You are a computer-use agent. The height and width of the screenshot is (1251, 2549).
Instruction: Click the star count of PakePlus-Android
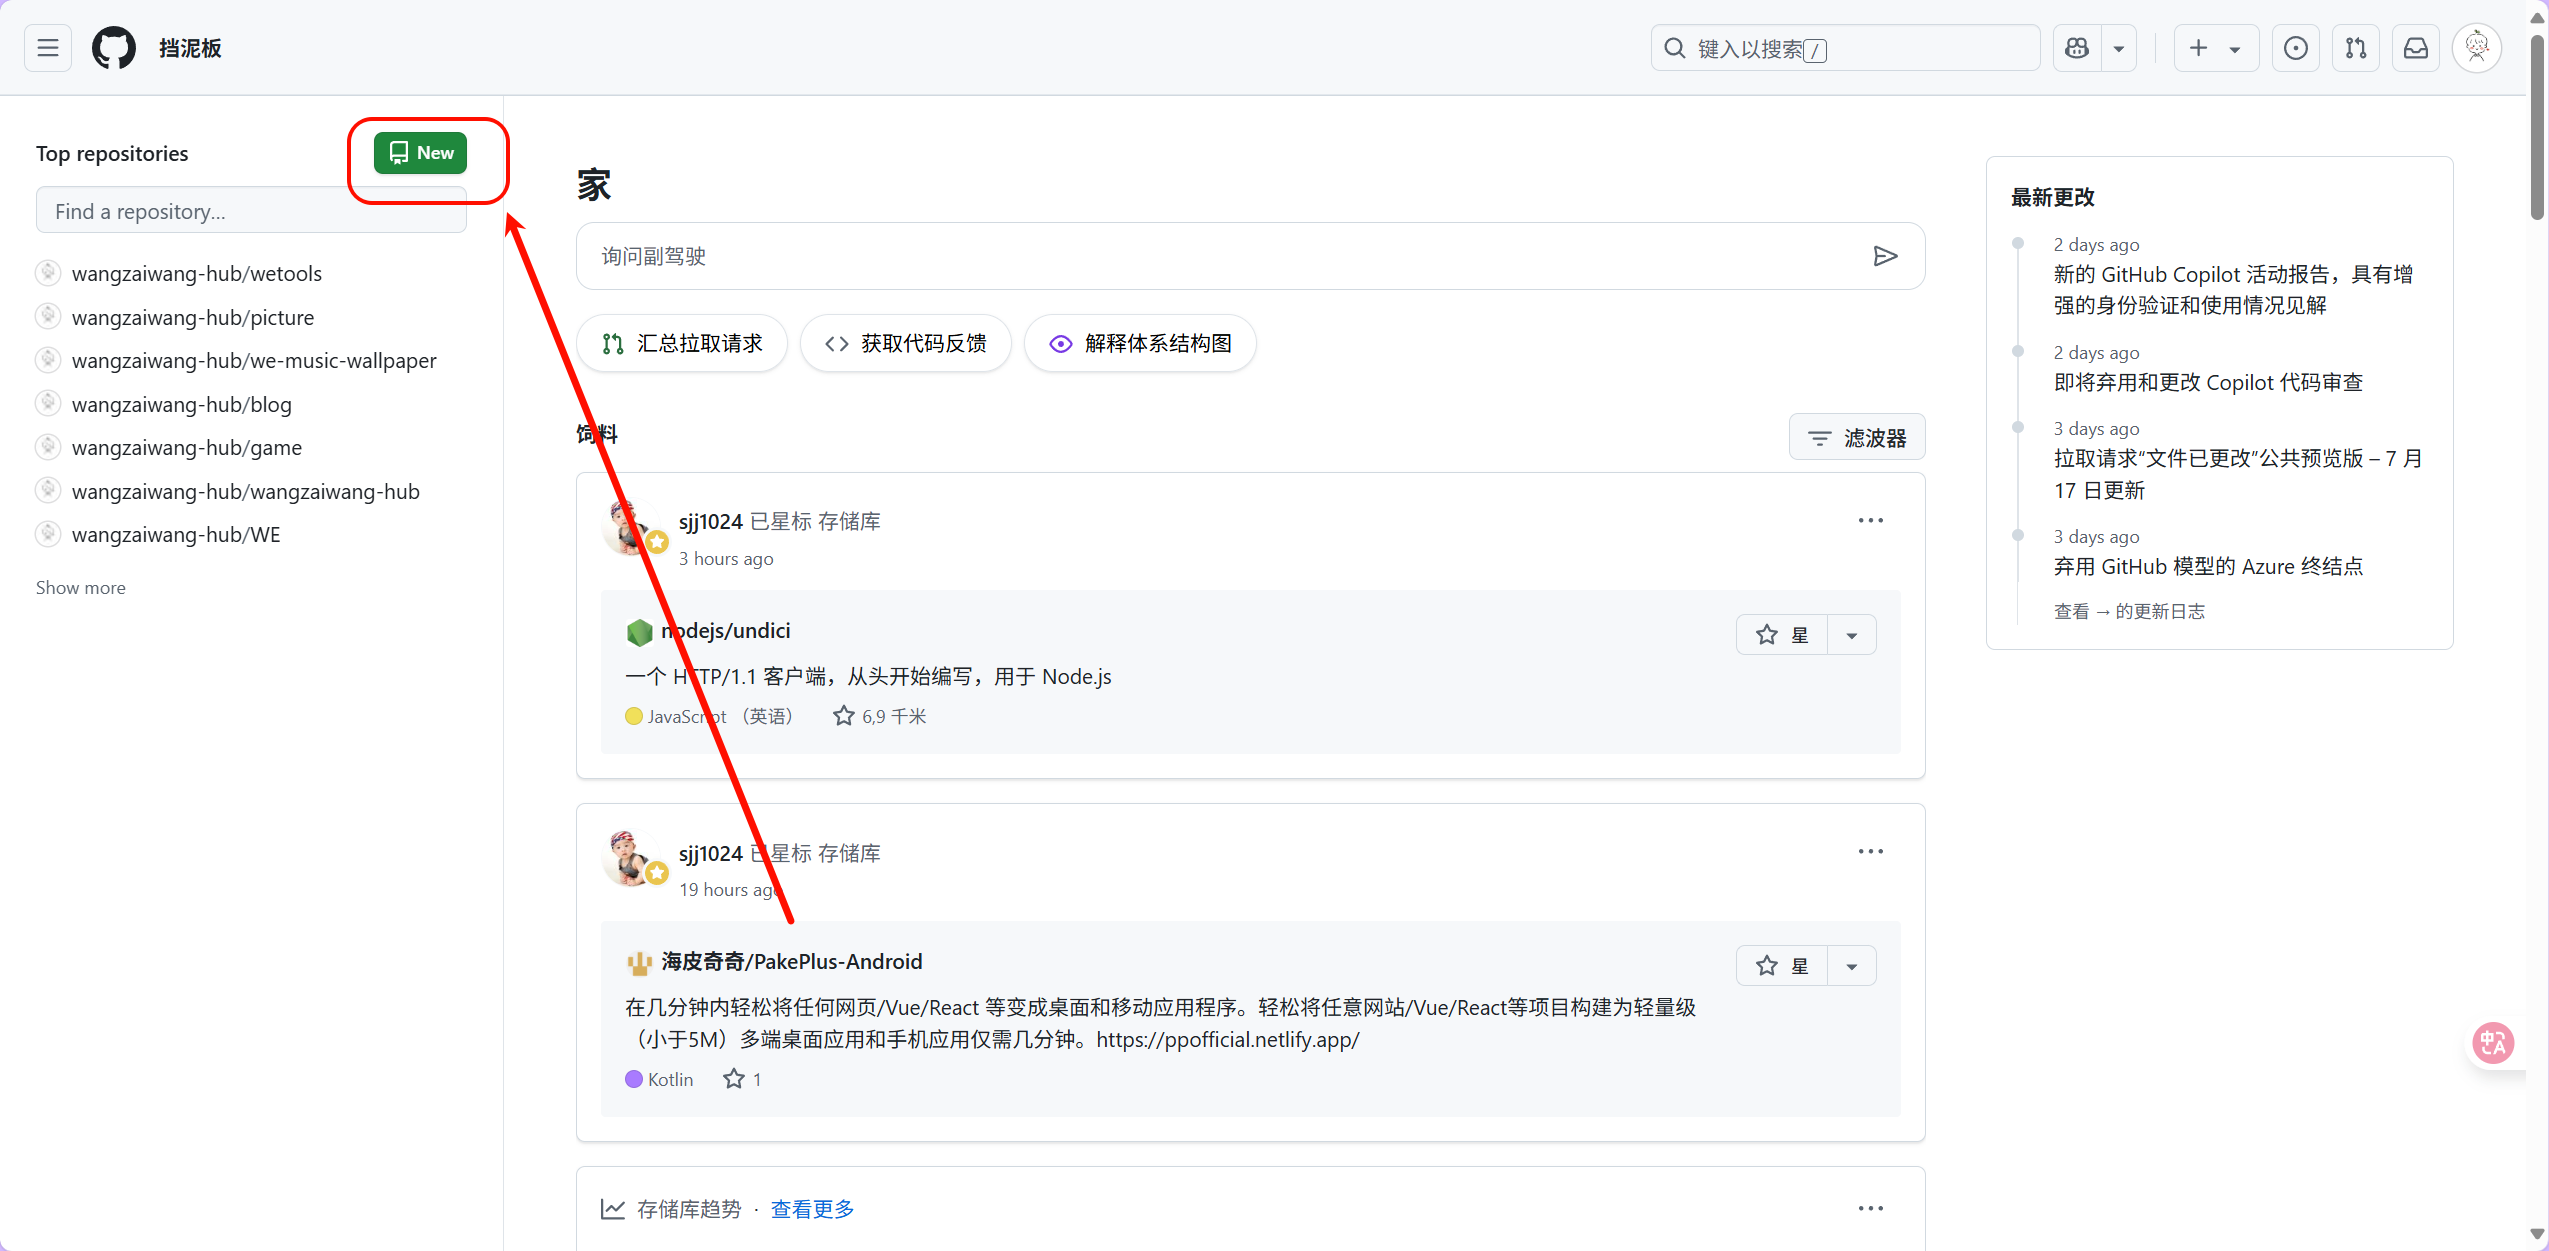pyautogui.click(x=743, y=1080)
